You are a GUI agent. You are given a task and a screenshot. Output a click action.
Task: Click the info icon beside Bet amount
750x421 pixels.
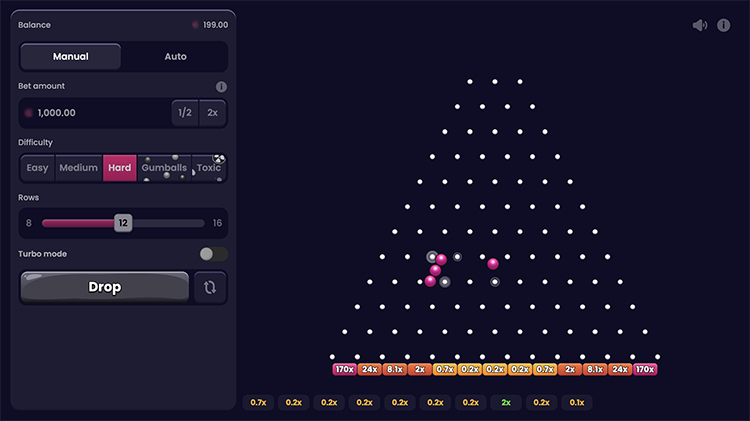tap(221, 87)
